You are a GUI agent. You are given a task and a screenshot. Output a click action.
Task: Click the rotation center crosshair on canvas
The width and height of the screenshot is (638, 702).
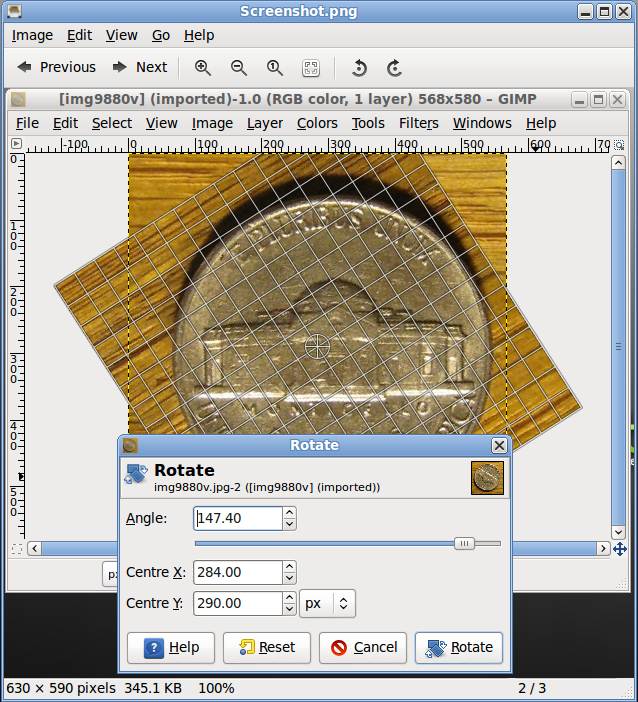tap(317, 347)
